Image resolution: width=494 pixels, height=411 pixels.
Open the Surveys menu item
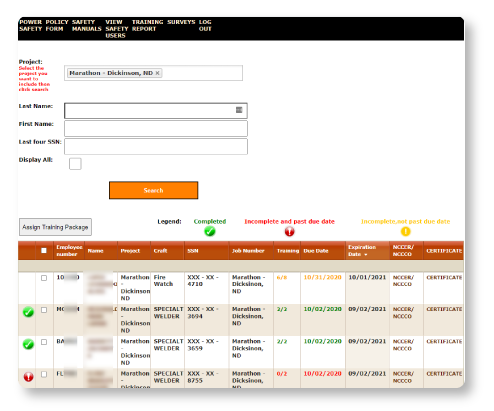[x=181, y=22]
